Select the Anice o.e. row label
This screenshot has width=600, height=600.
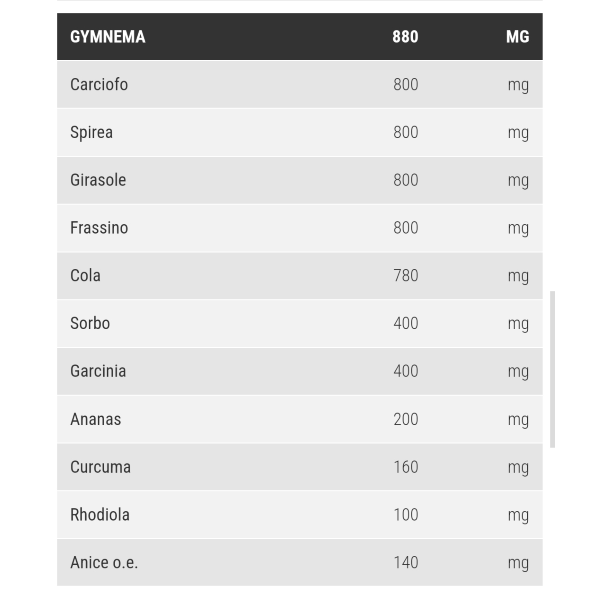coord(104,563)
